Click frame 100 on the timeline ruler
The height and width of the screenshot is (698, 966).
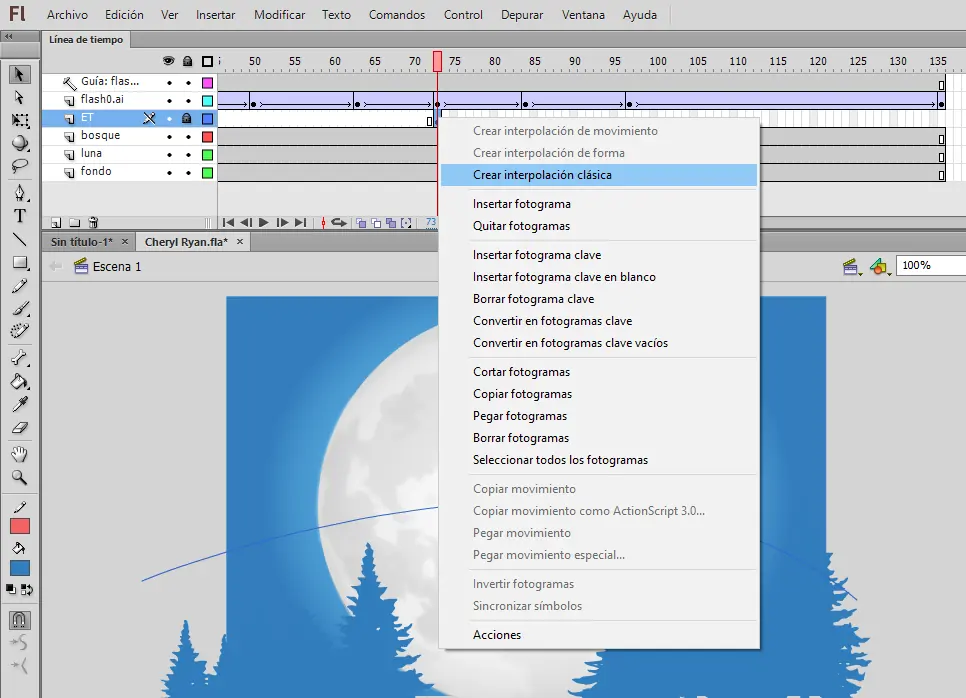tap(657, 61)
